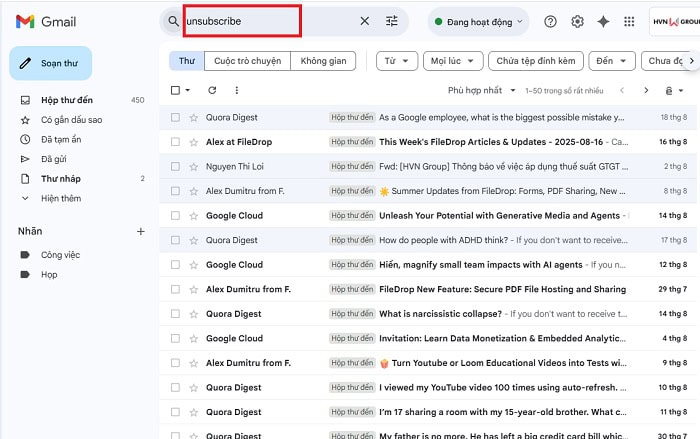Open the select-all dropdown arrow
This screenshot has width=700, height=439.
(188, 90)
